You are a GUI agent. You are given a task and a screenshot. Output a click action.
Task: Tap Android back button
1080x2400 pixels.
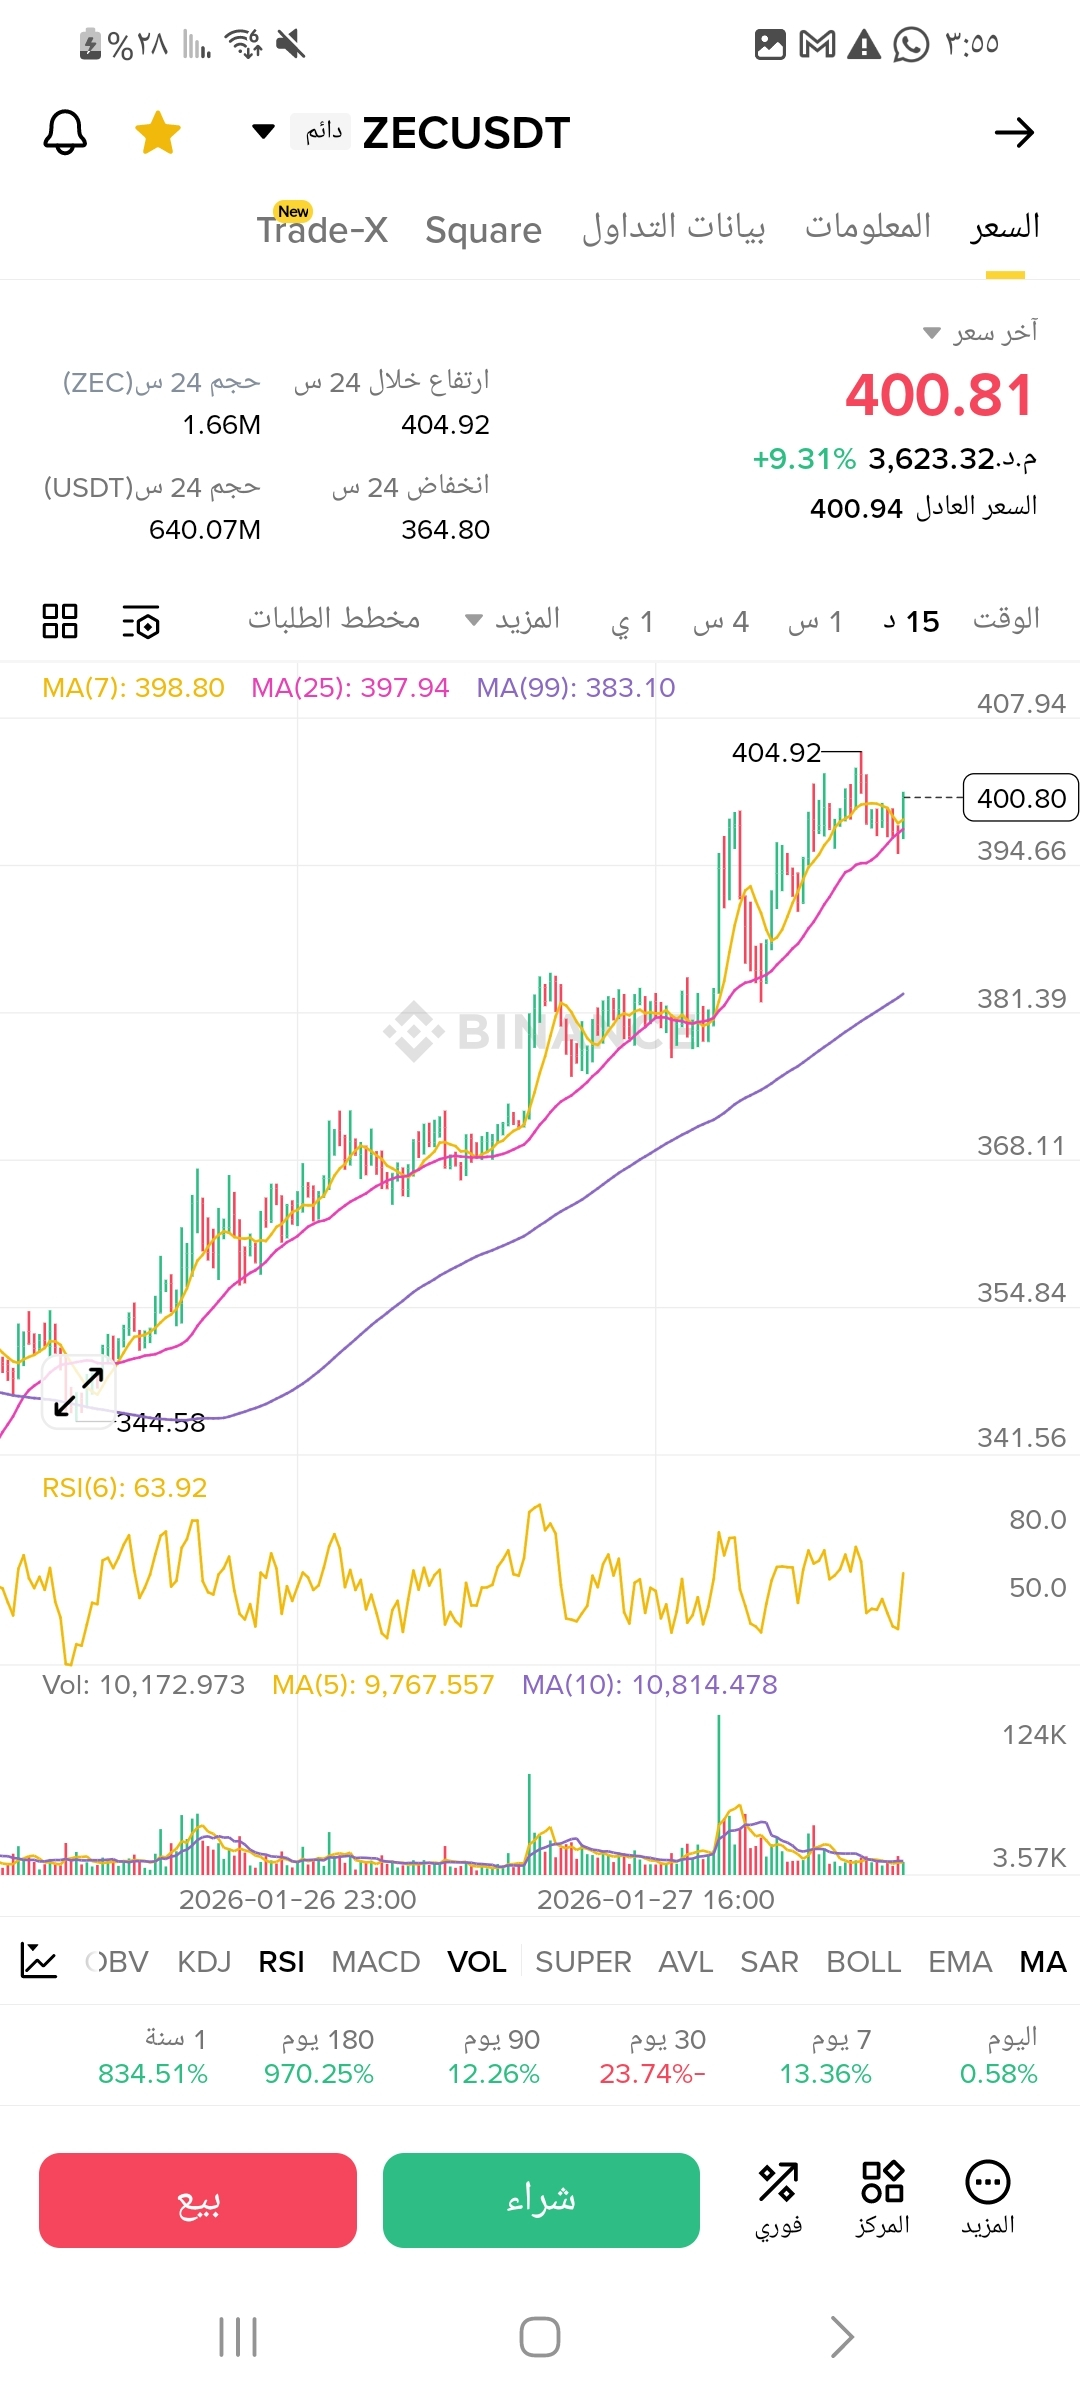click(842, 2337)
